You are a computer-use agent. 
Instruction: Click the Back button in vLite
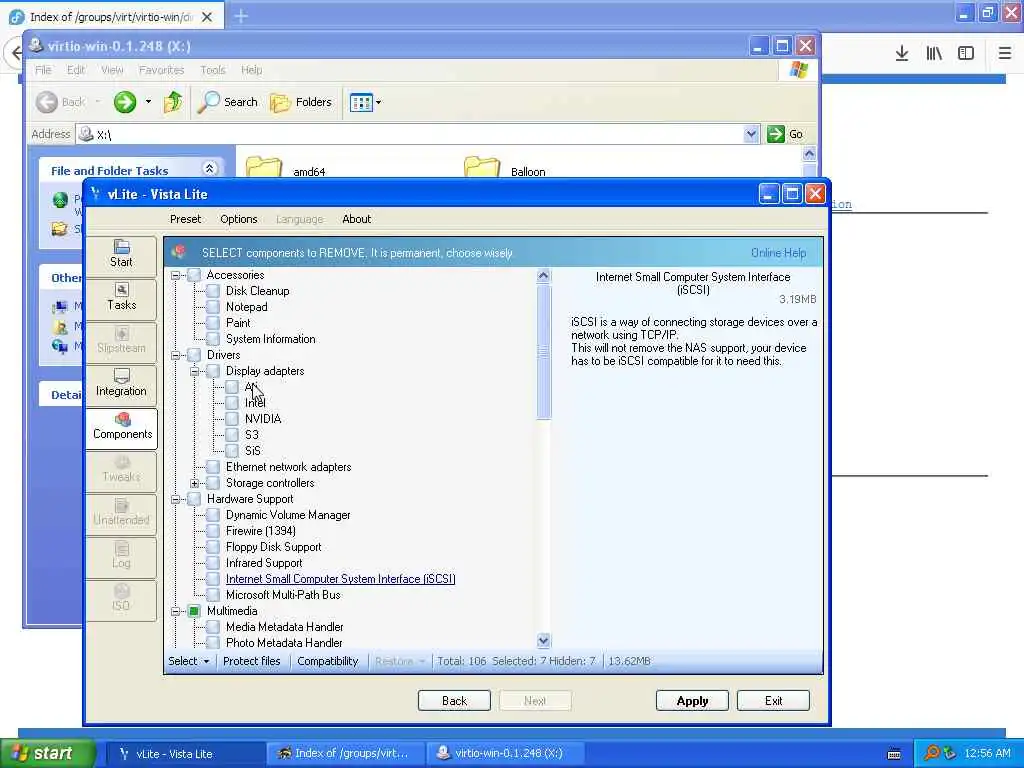[x=454, y=701]
